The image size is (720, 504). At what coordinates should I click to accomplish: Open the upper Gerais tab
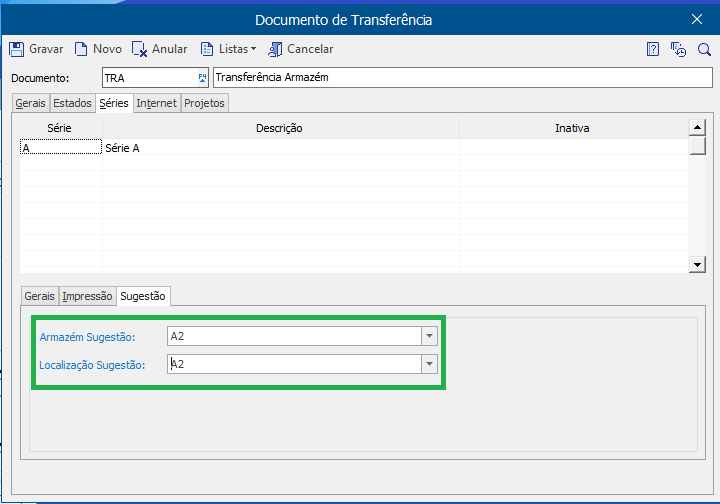[30, 103]
